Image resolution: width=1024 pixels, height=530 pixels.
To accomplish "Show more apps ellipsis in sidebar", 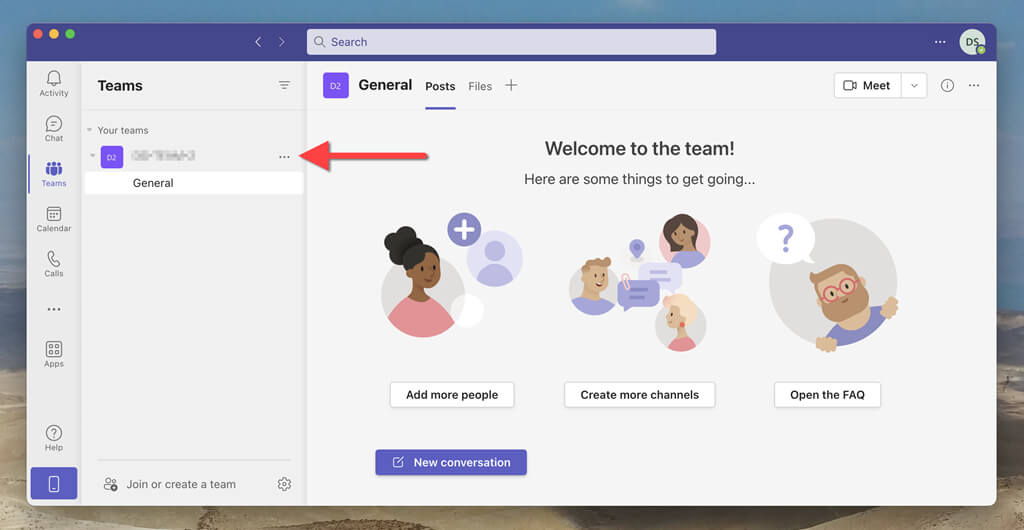I will tap(54, 309).
